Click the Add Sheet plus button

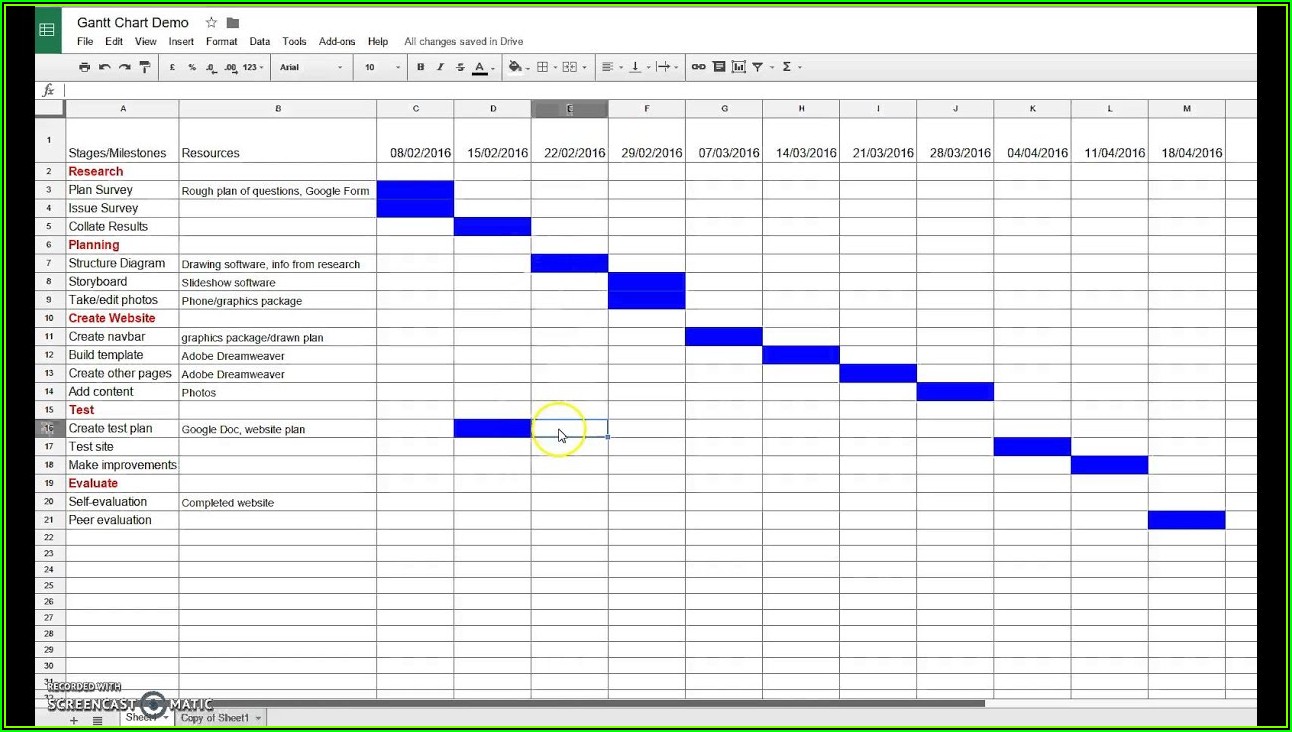click(73, 720)
